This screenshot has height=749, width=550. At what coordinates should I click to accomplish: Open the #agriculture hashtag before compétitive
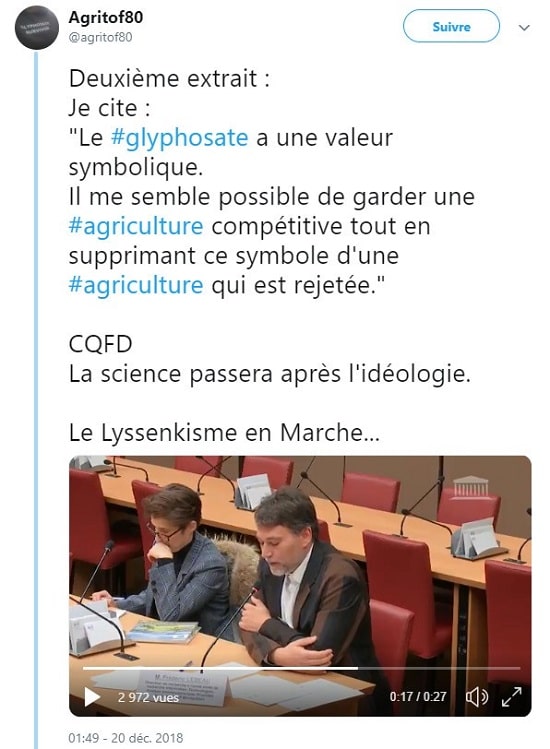click(x=136, y=226)
